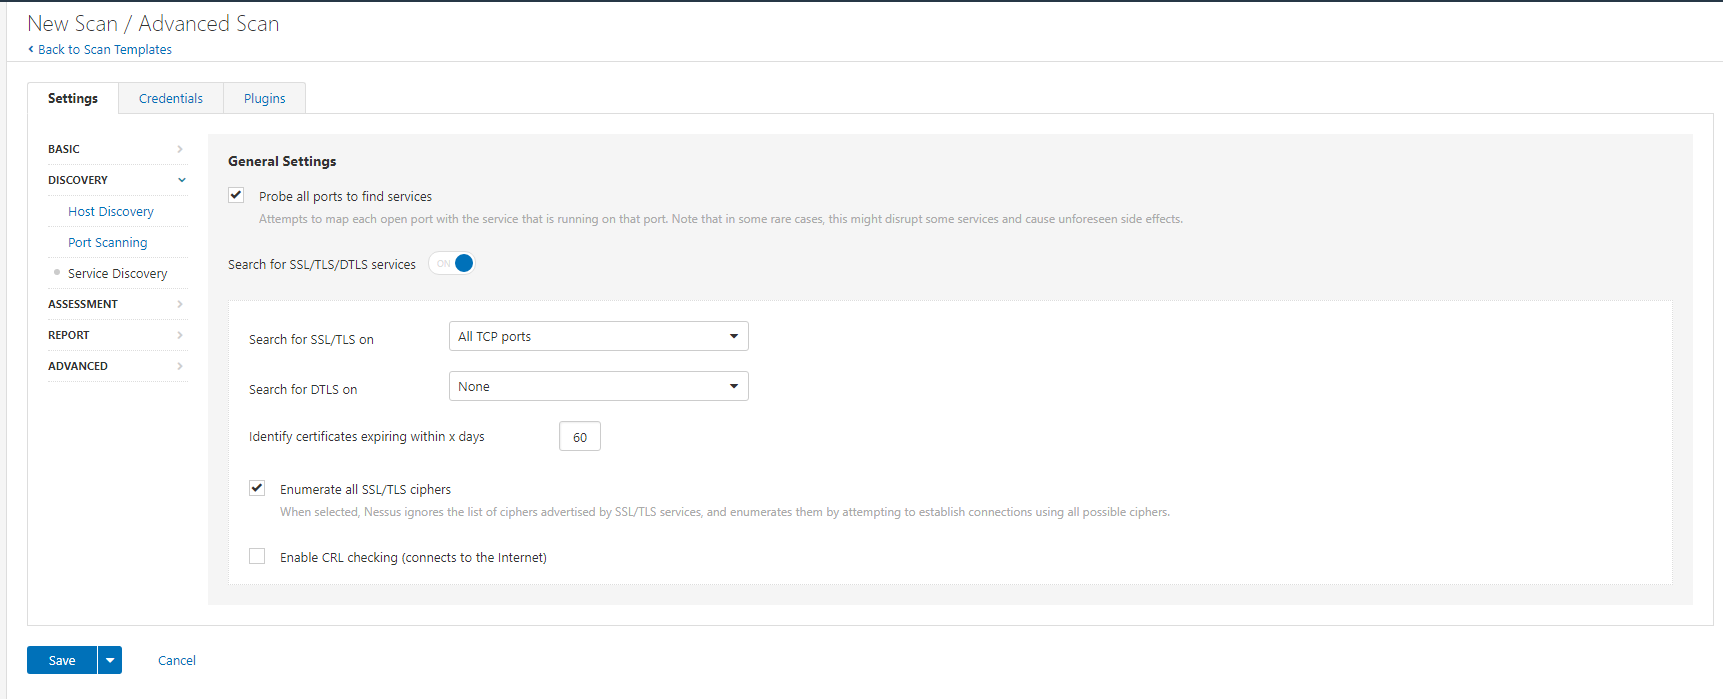Uncheck Enumerate all SSL/TLS ciphers

pyautogui.click(x=257, y=488)
